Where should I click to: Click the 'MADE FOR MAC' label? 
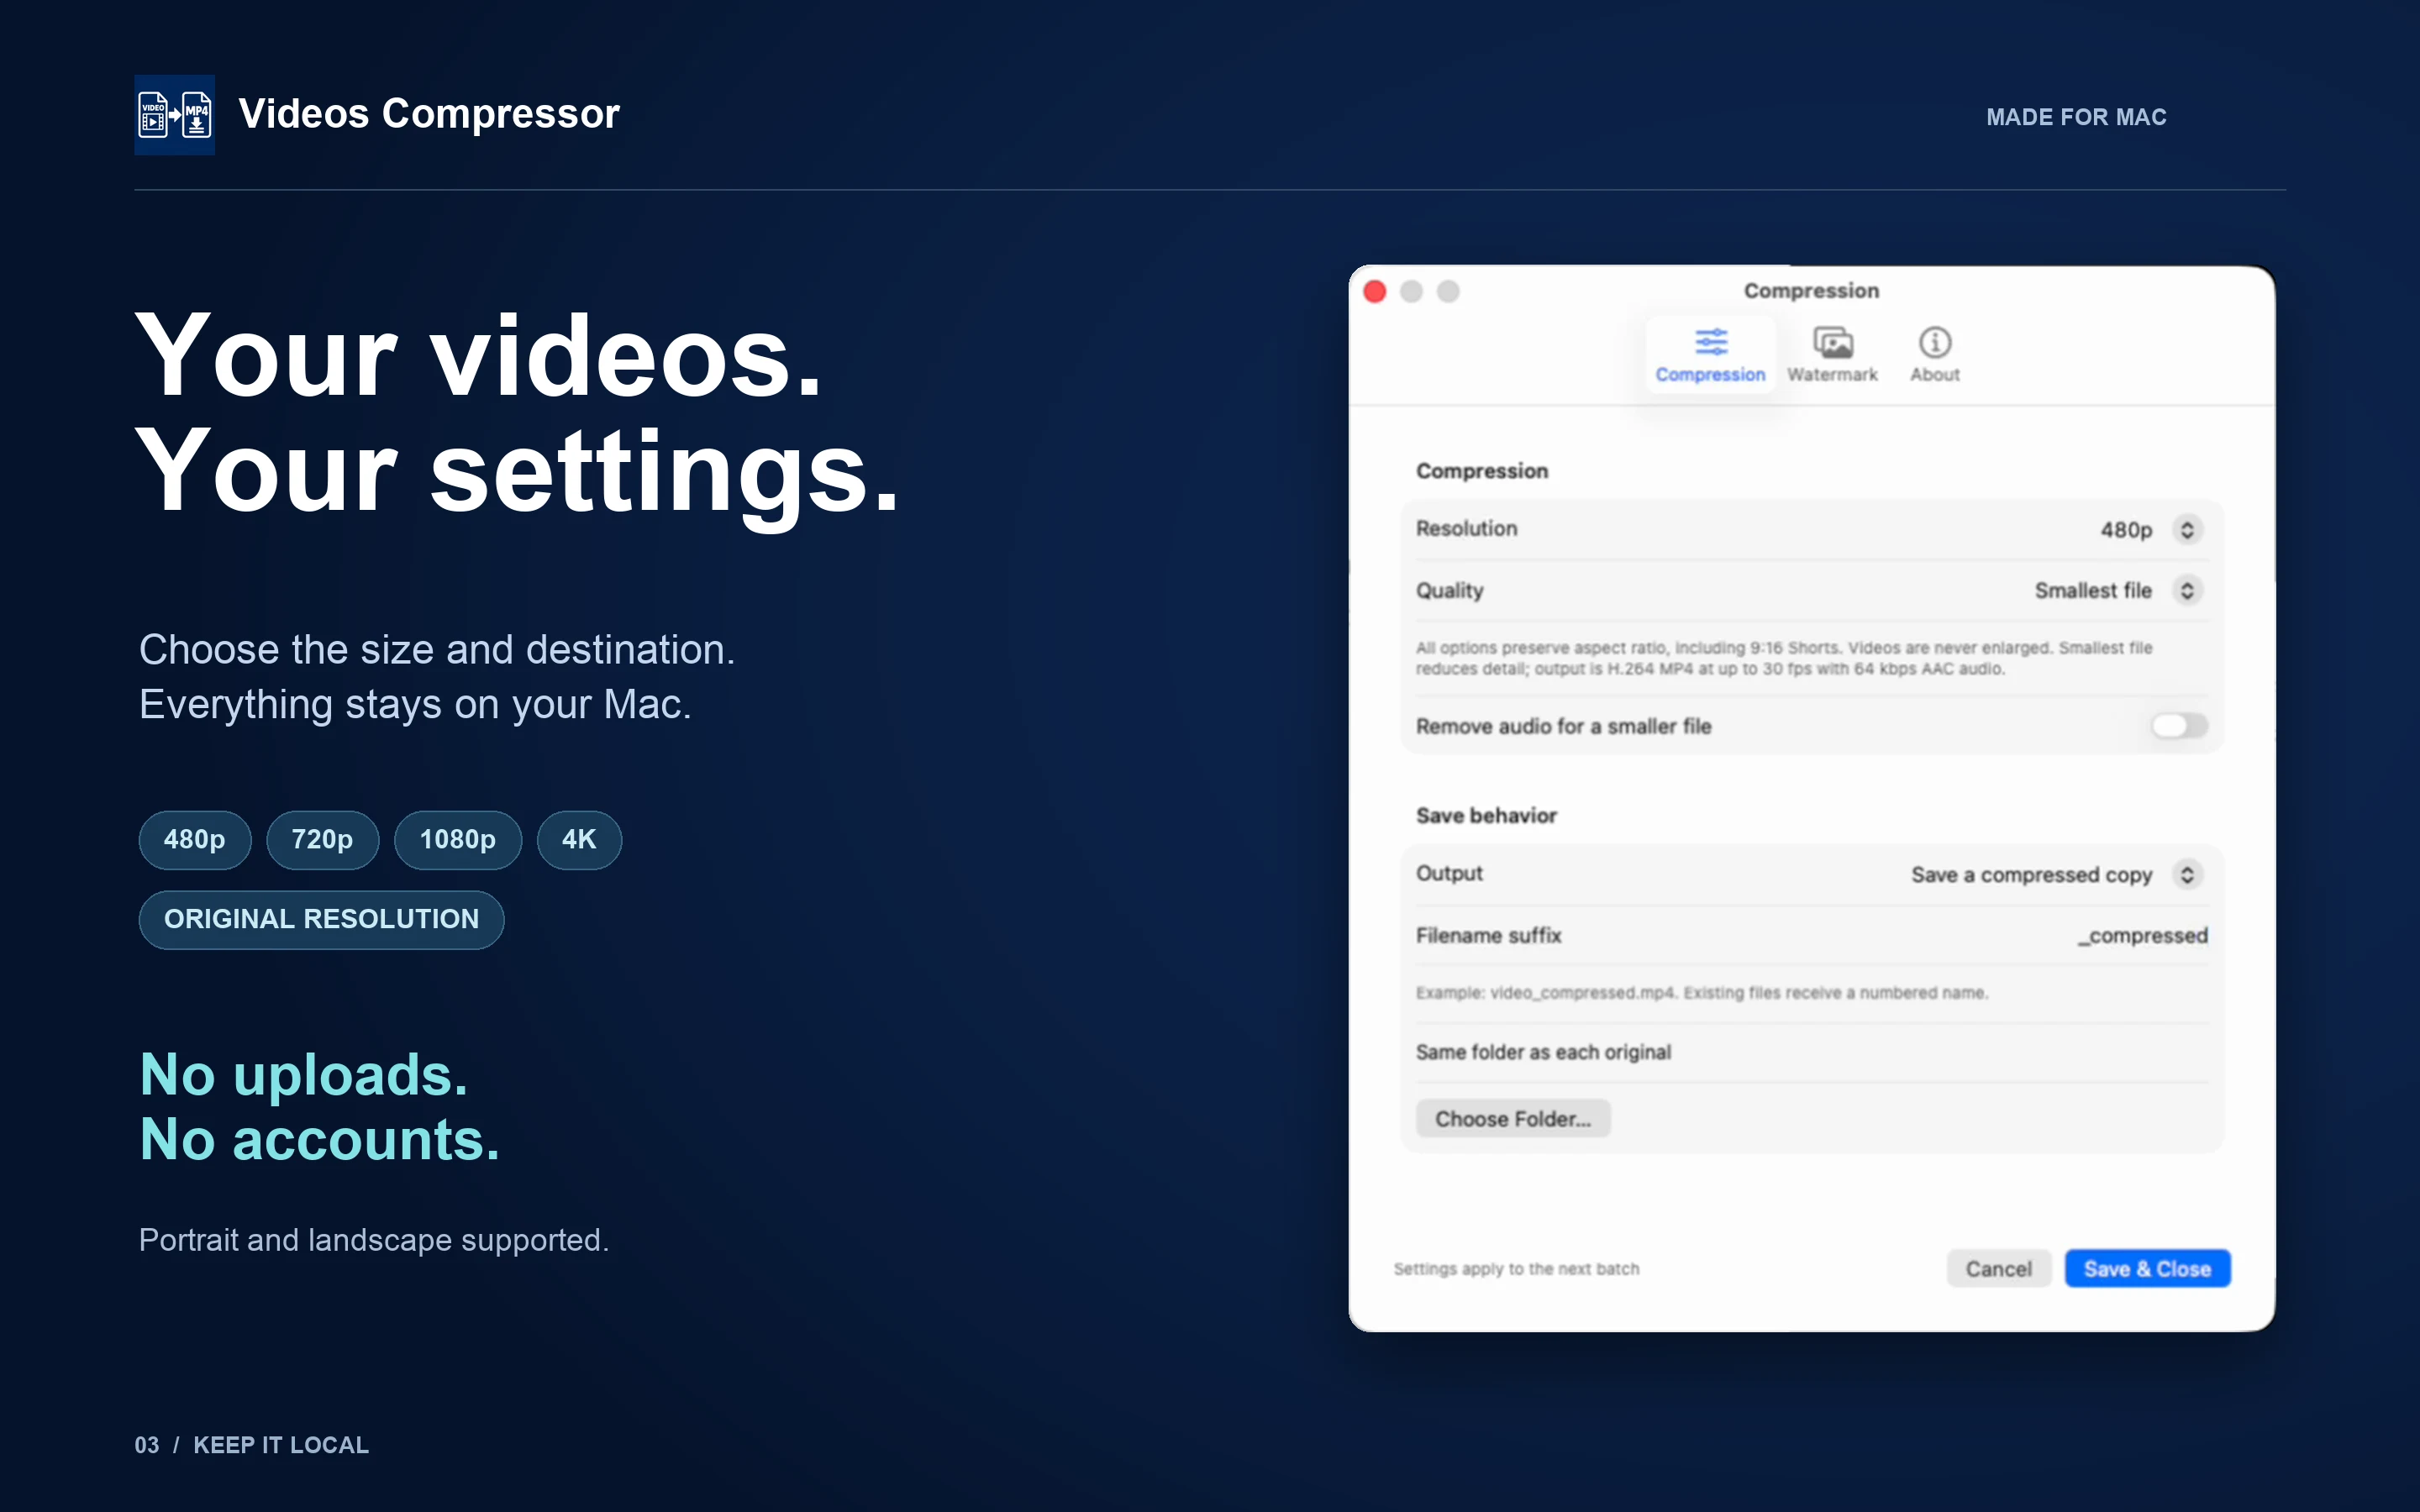click(2076, 117)
